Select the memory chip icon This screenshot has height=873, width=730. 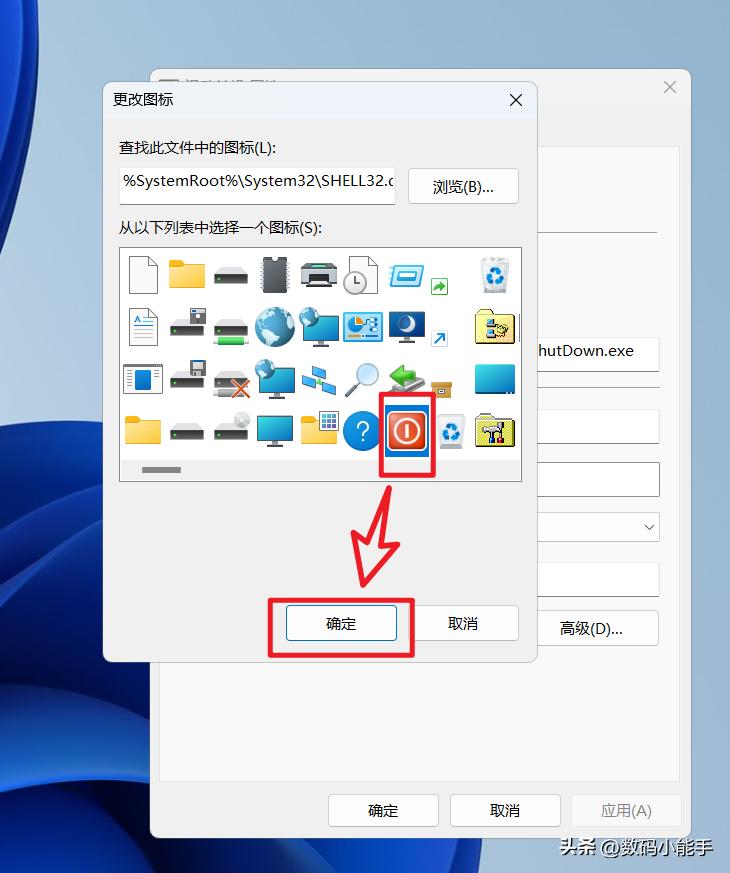[x=275, y=274]
